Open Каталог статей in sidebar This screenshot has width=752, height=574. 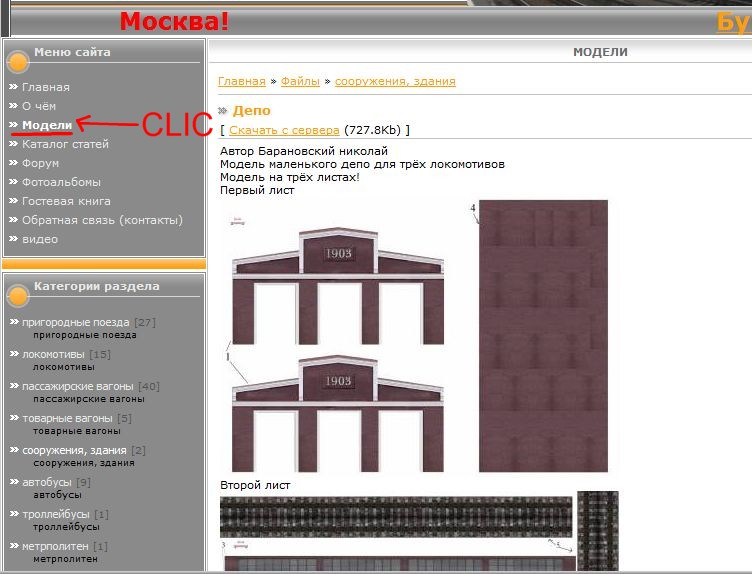[65, 144]
